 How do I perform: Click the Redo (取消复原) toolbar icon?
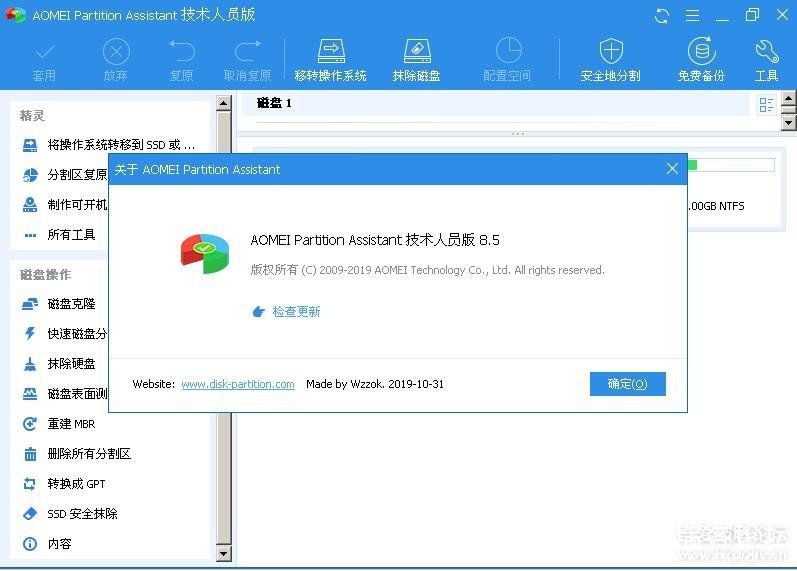tap(248, 59)
